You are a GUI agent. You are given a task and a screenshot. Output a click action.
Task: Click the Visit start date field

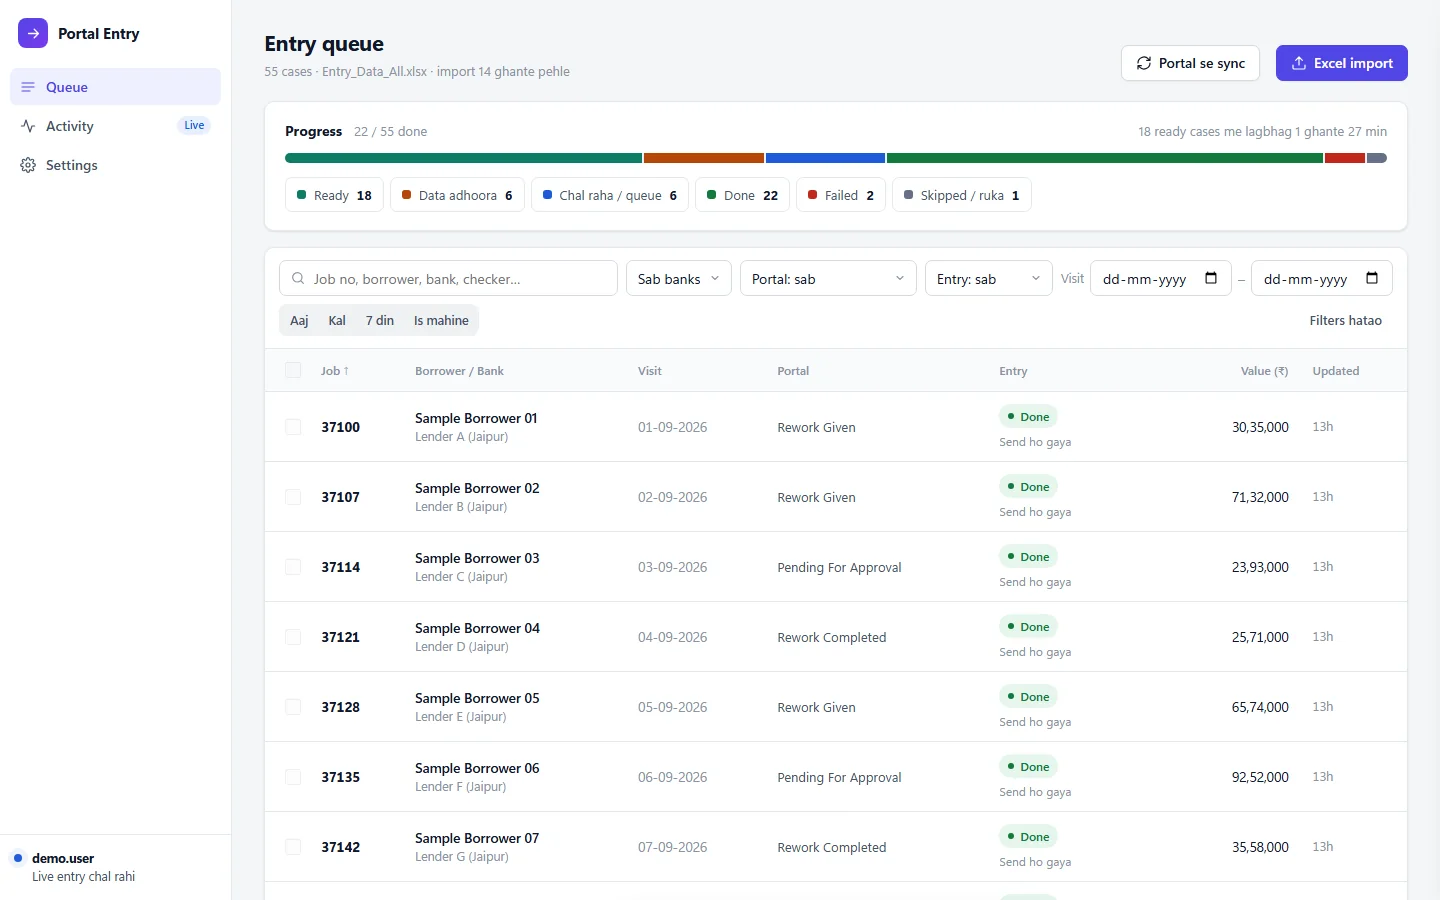(x=1160, y=279)
